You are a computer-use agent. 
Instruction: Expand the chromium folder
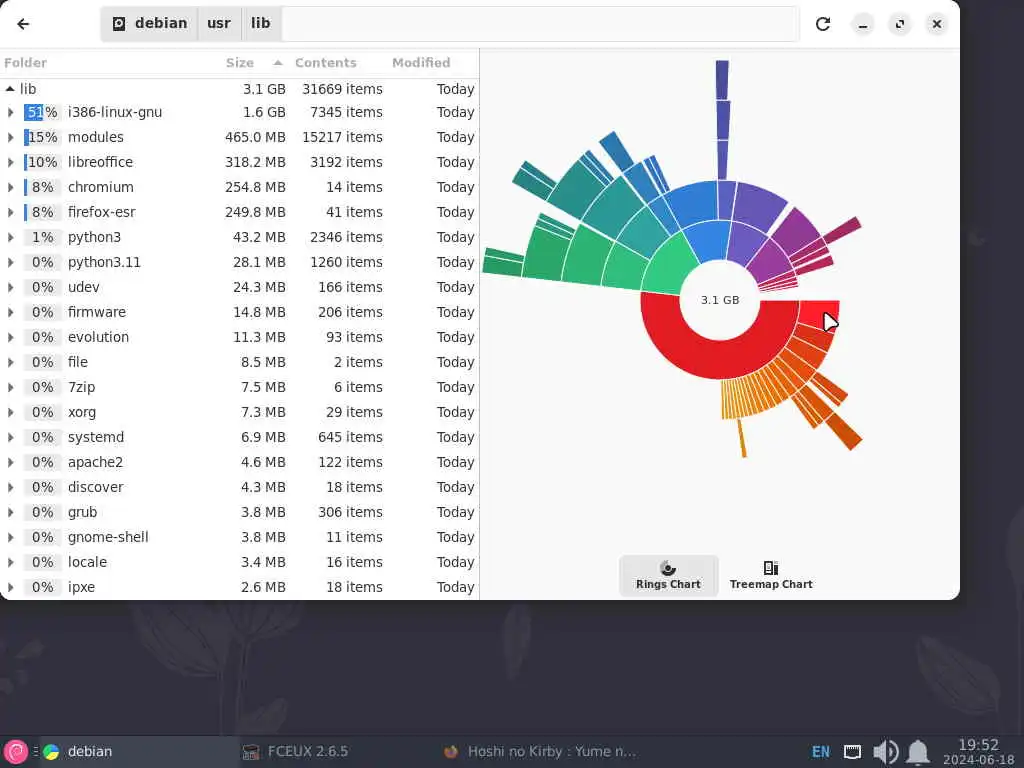click(x=10, y=187)
